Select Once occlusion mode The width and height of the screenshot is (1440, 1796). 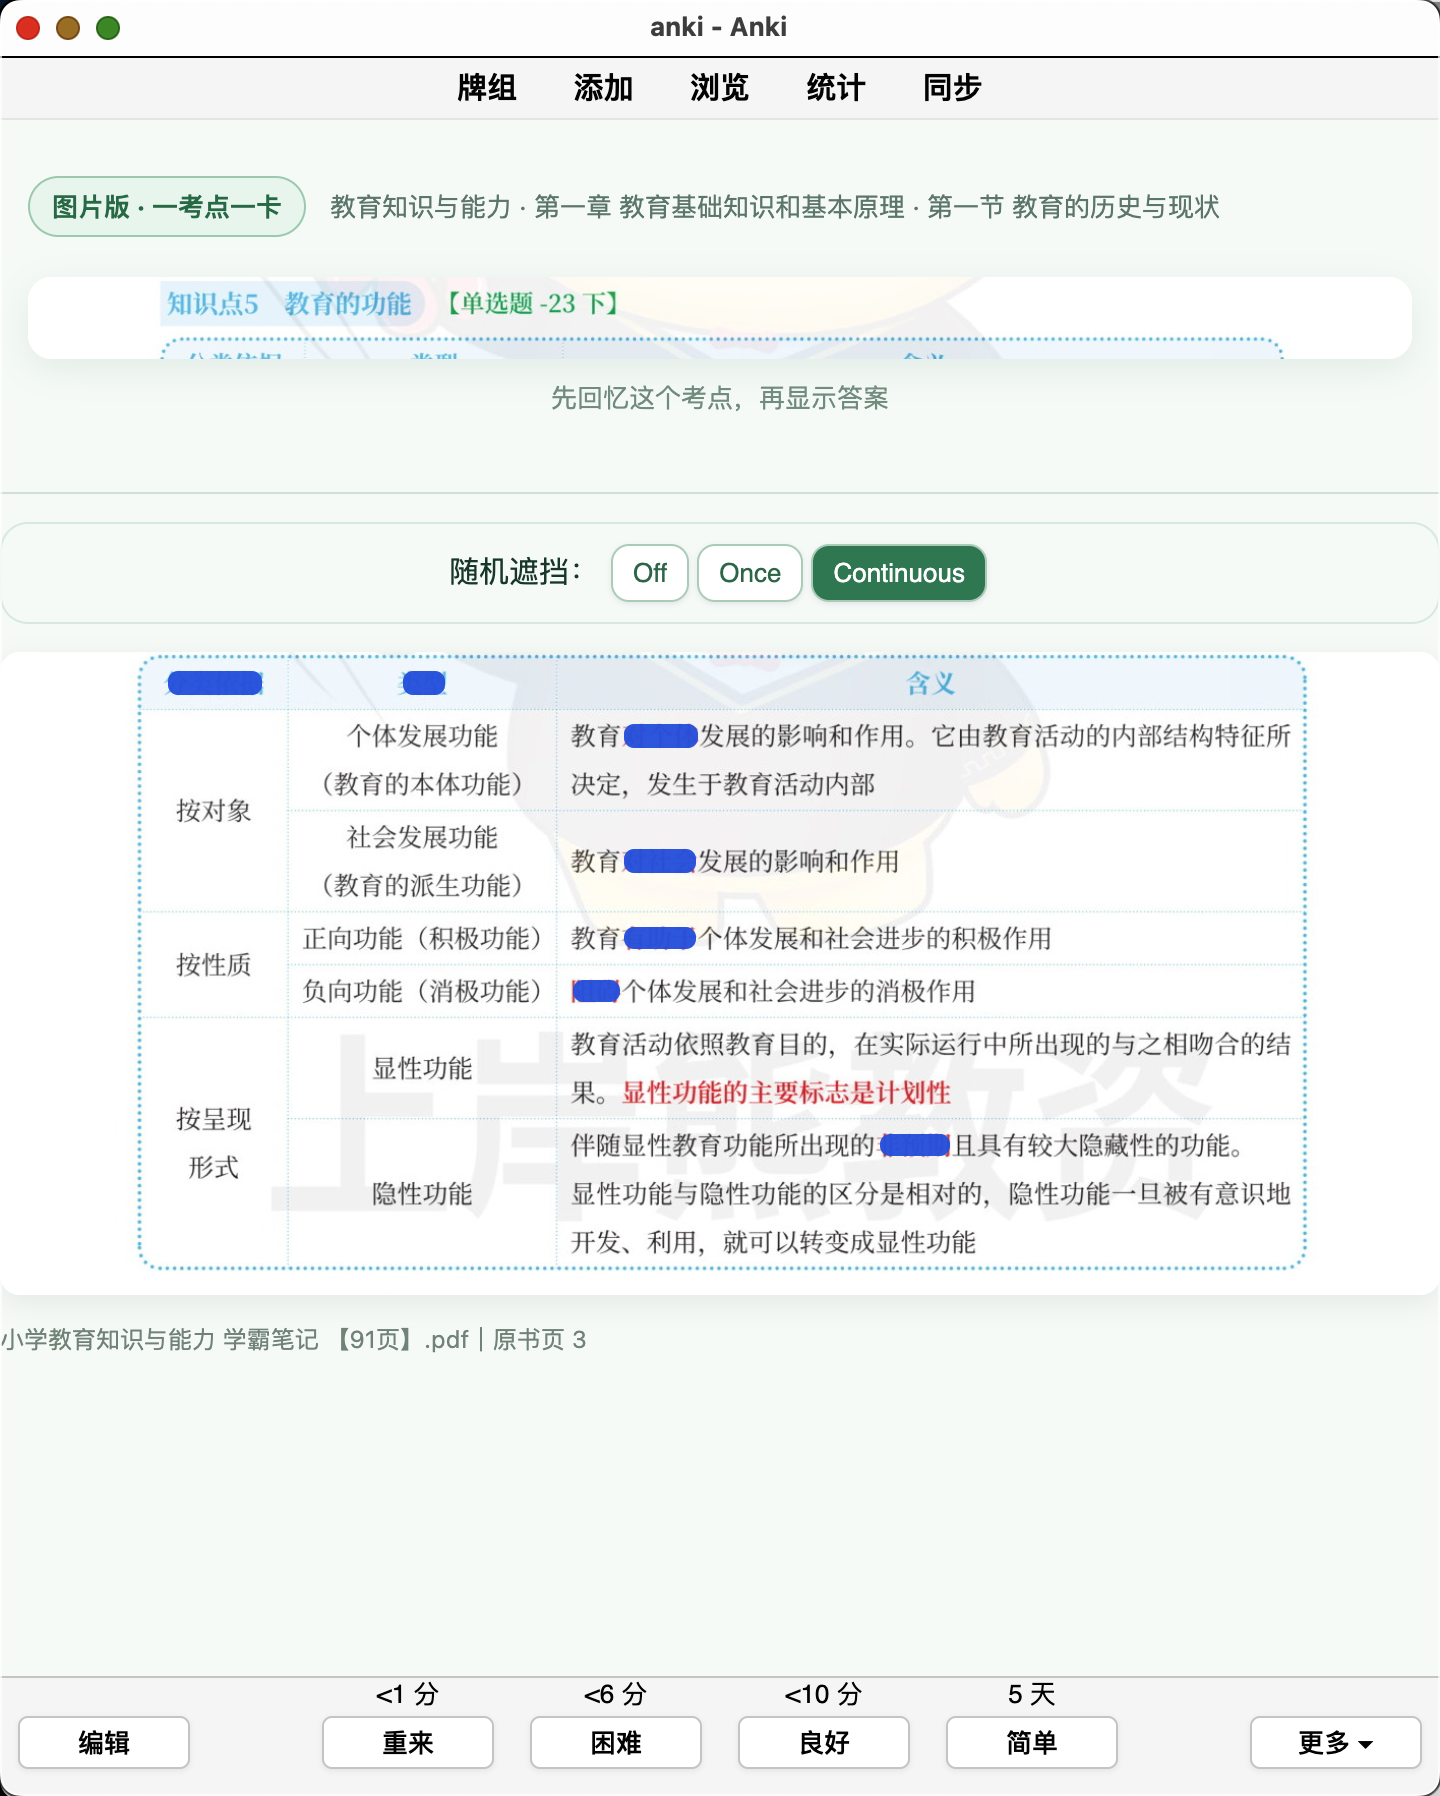750,573
